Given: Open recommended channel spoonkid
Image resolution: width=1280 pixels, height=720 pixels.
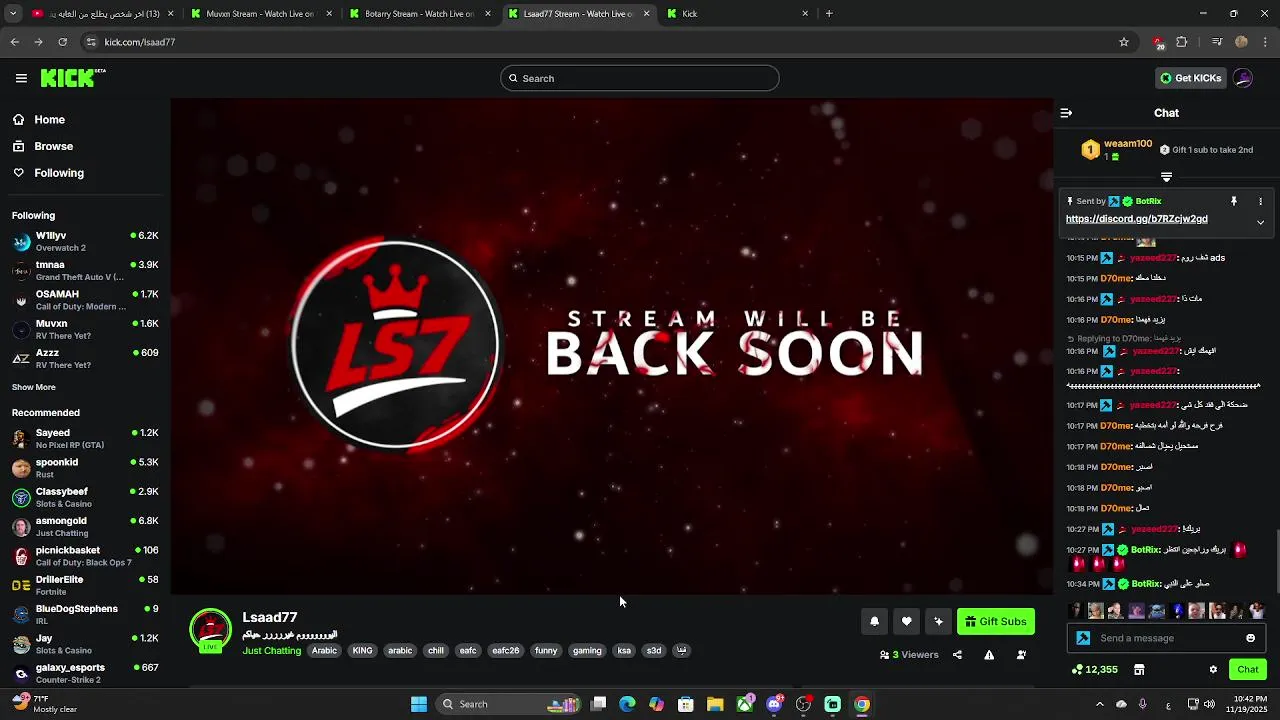Looking at the screenshot, I should pos(85,468).
